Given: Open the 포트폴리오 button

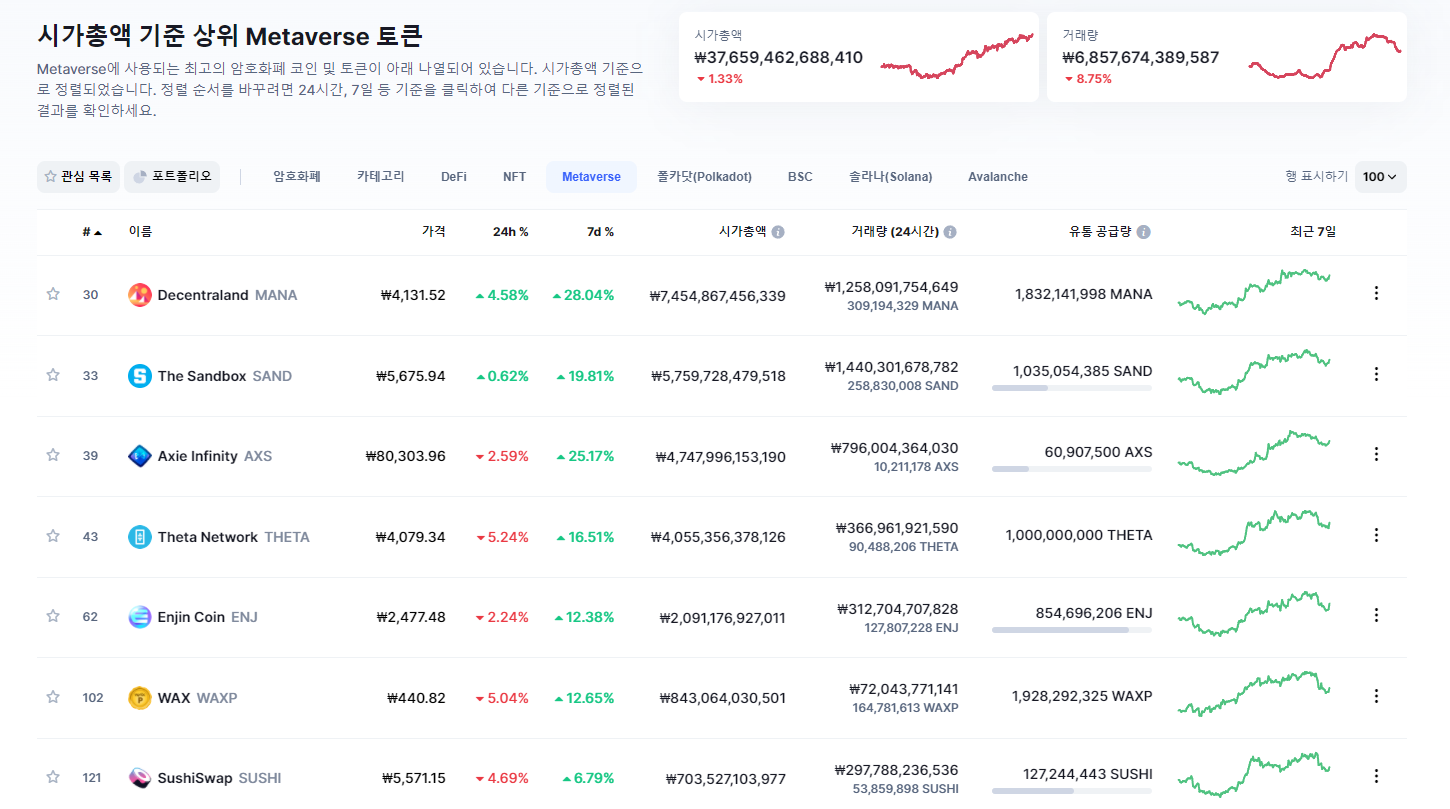Looking at the screenshot, I should tap(172, 177).
